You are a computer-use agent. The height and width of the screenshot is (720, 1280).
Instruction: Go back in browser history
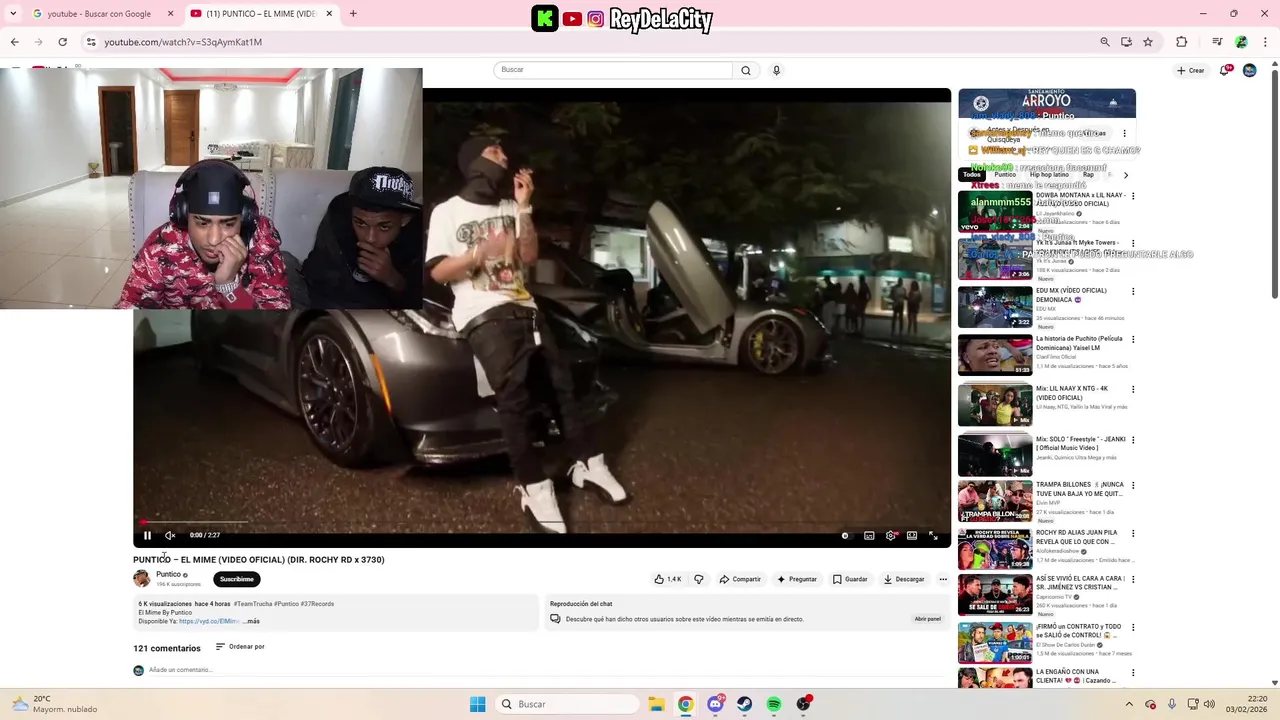14,42
